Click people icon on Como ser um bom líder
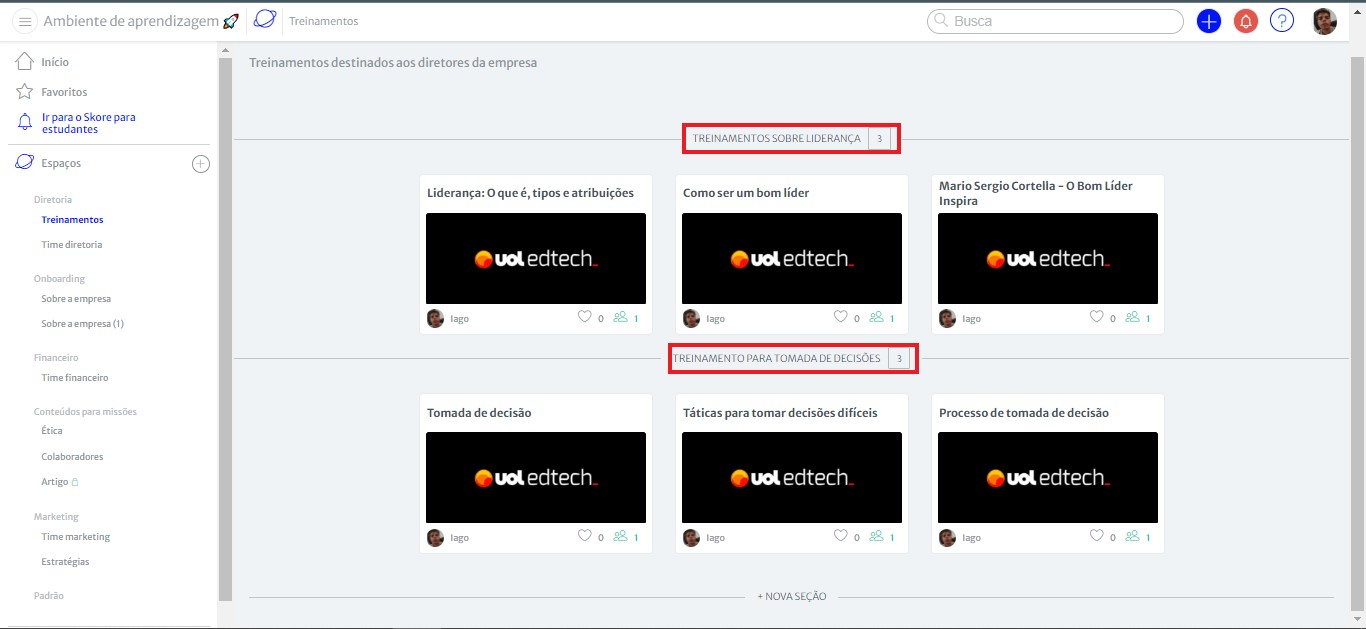 (x=877, y=317)
